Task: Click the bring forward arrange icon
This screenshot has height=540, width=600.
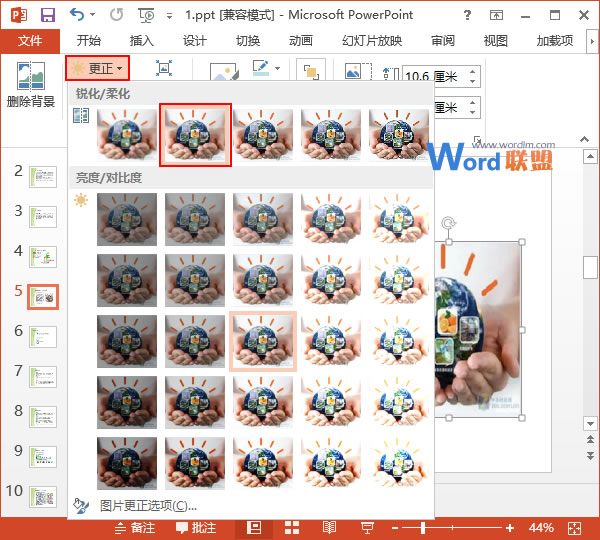Action: tap(311, 70)
